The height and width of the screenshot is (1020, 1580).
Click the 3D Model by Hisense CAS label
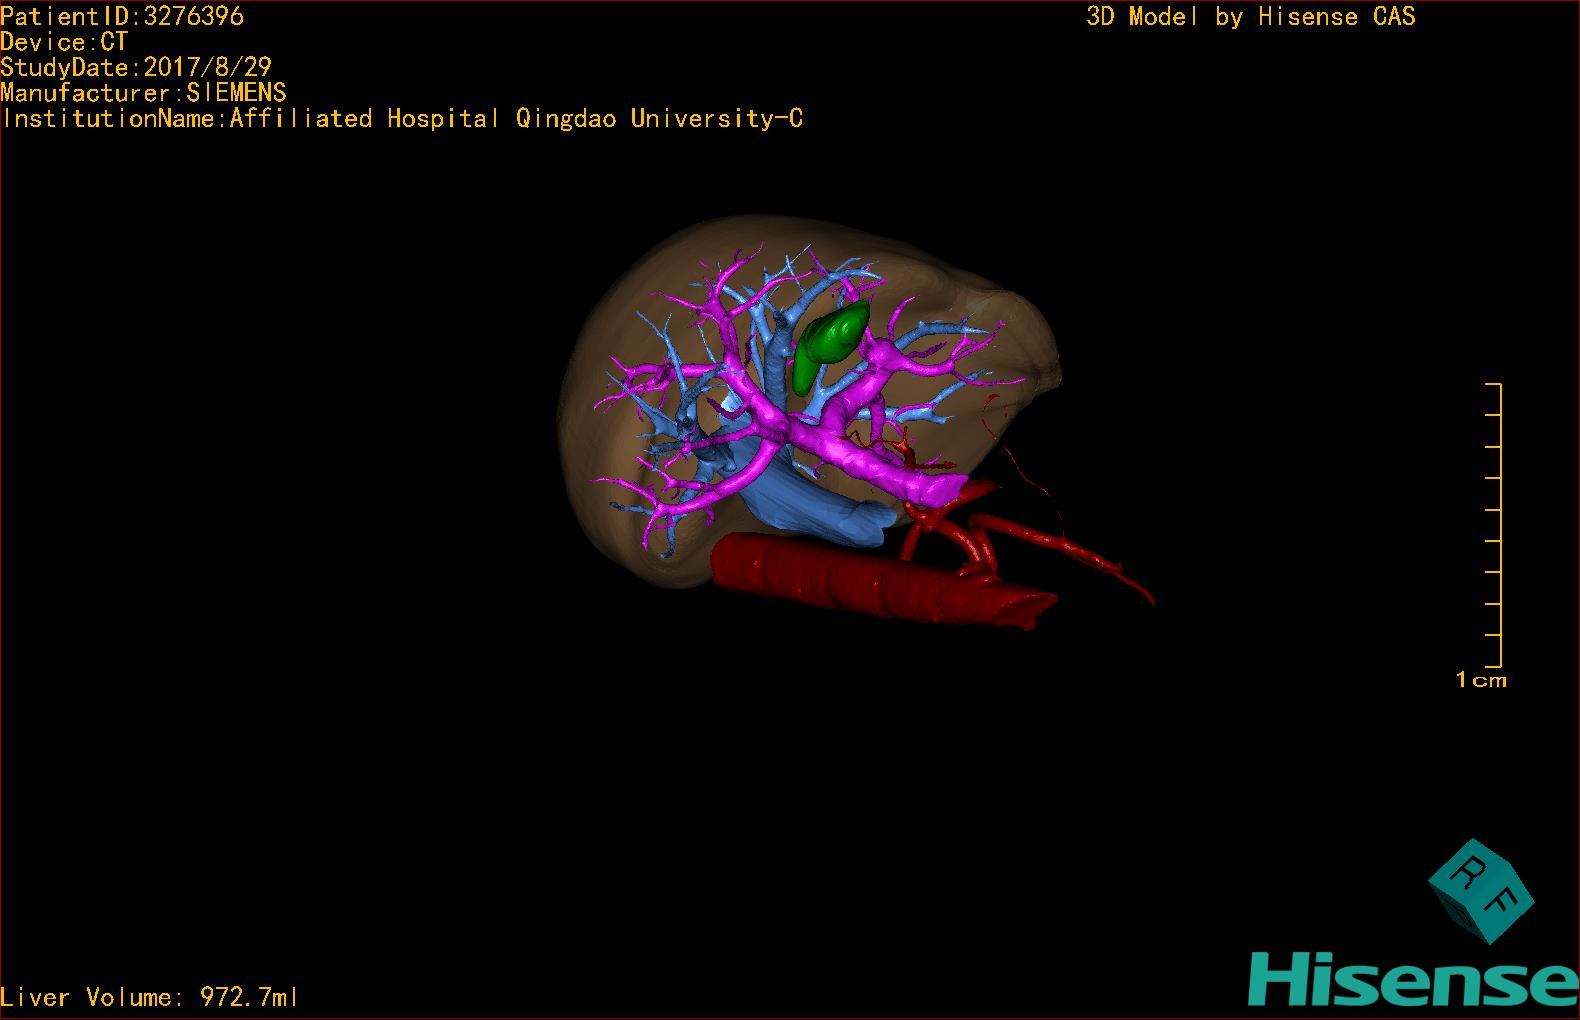pyautogui.click(x=1251, y=16)
